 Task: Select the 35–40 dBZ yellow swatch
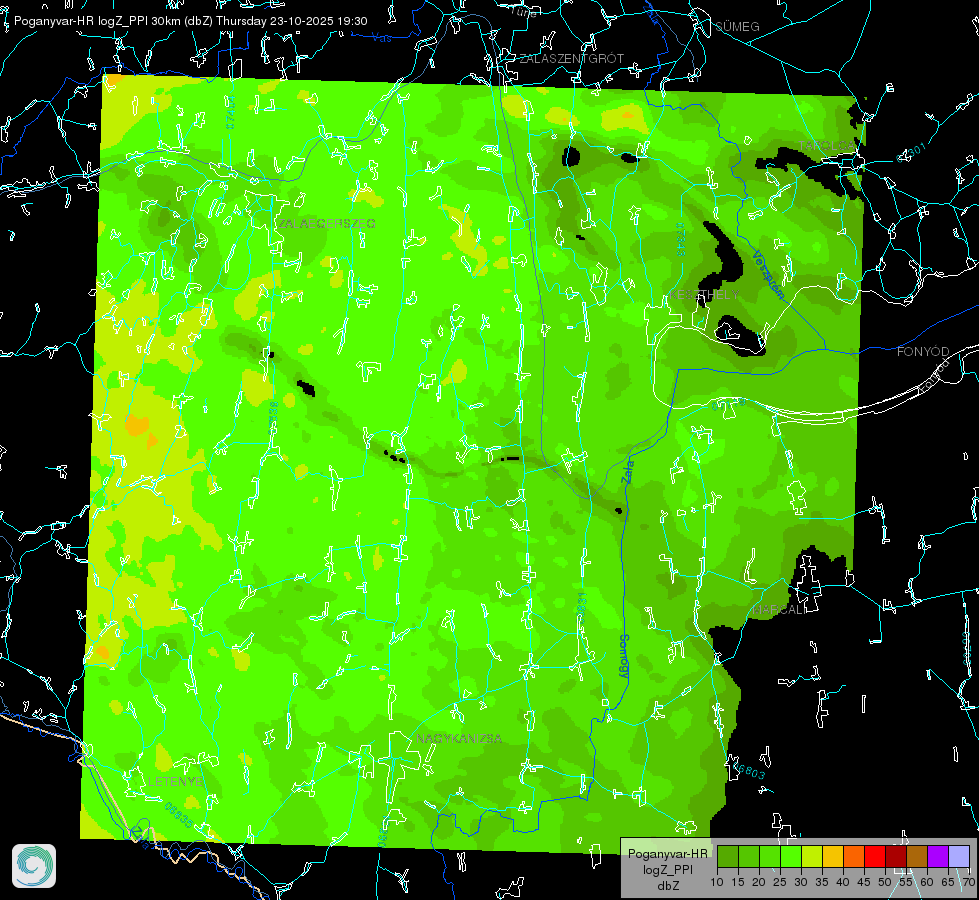(x=833, y=856)
